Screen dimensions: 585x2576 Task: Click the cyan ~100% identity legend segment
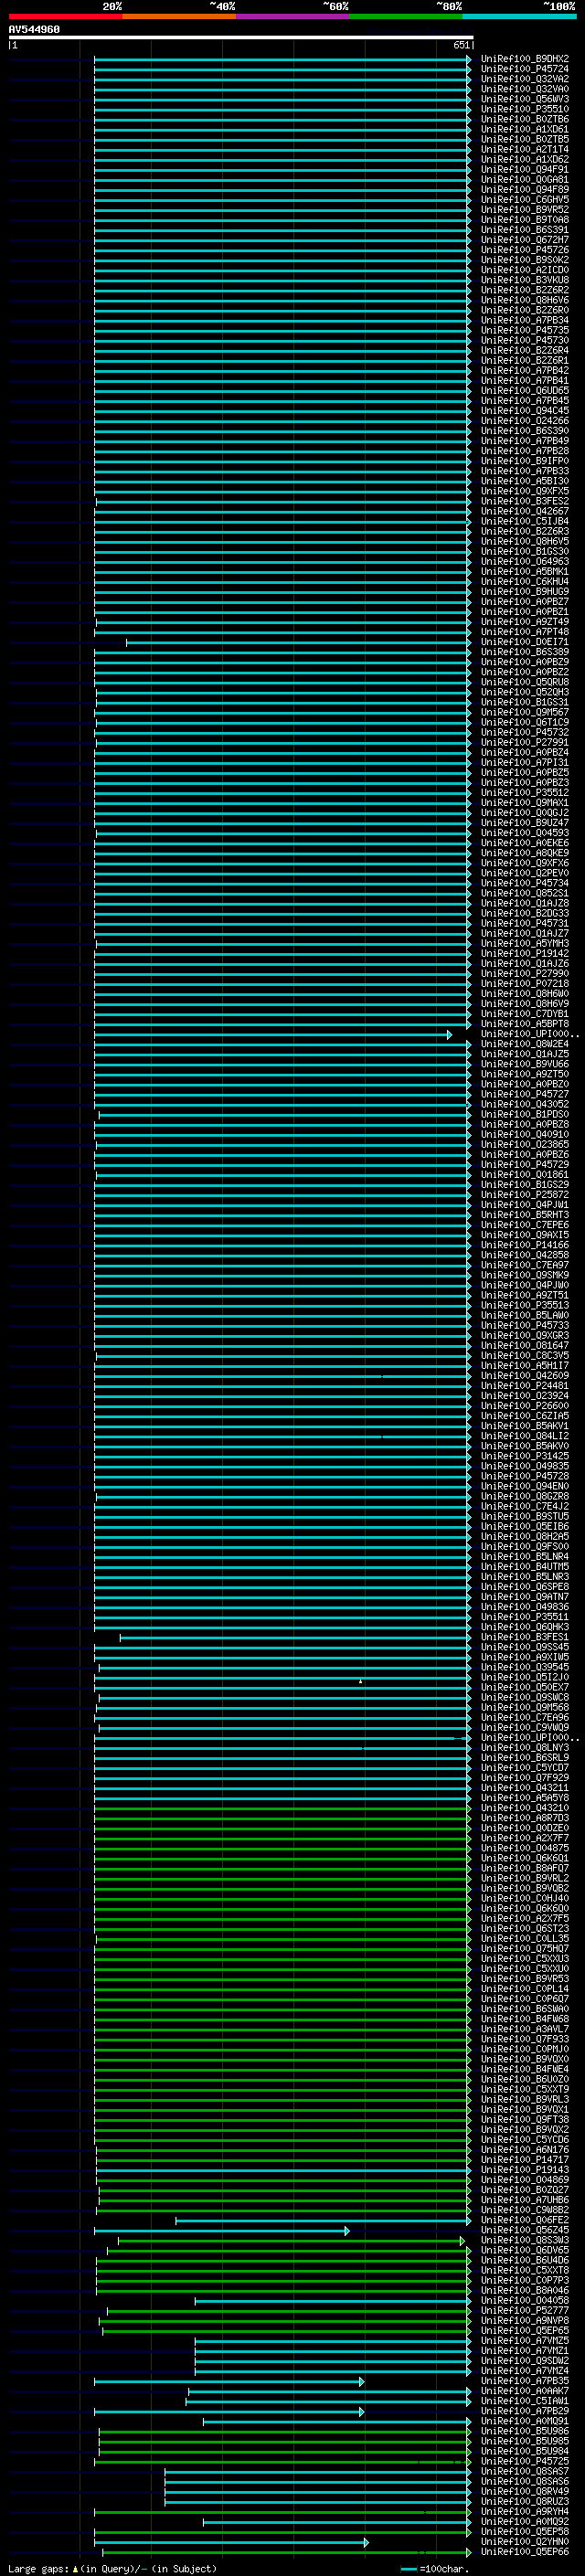[x=519, y=16]
